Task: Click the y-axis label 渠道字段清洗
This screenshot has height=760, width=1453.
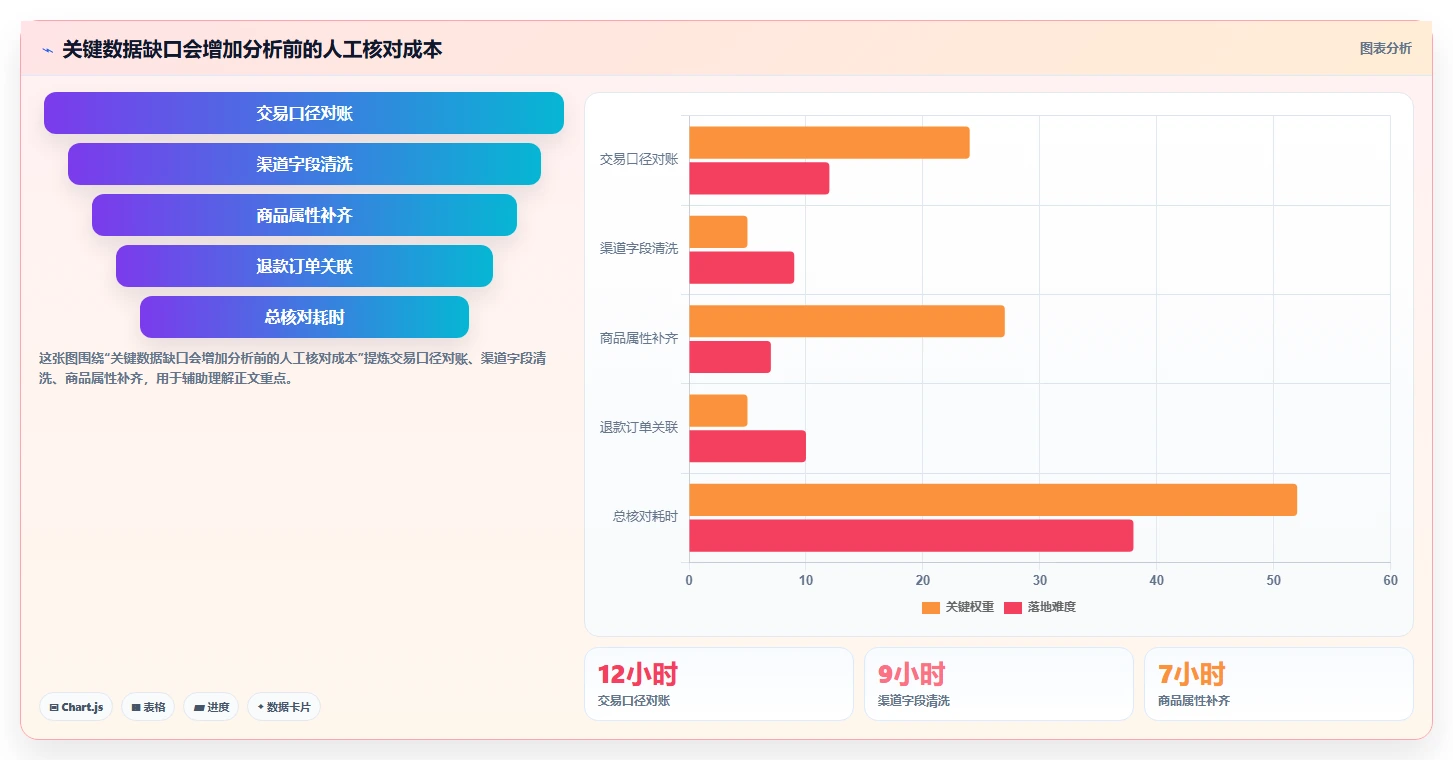Action: (638, 249)
